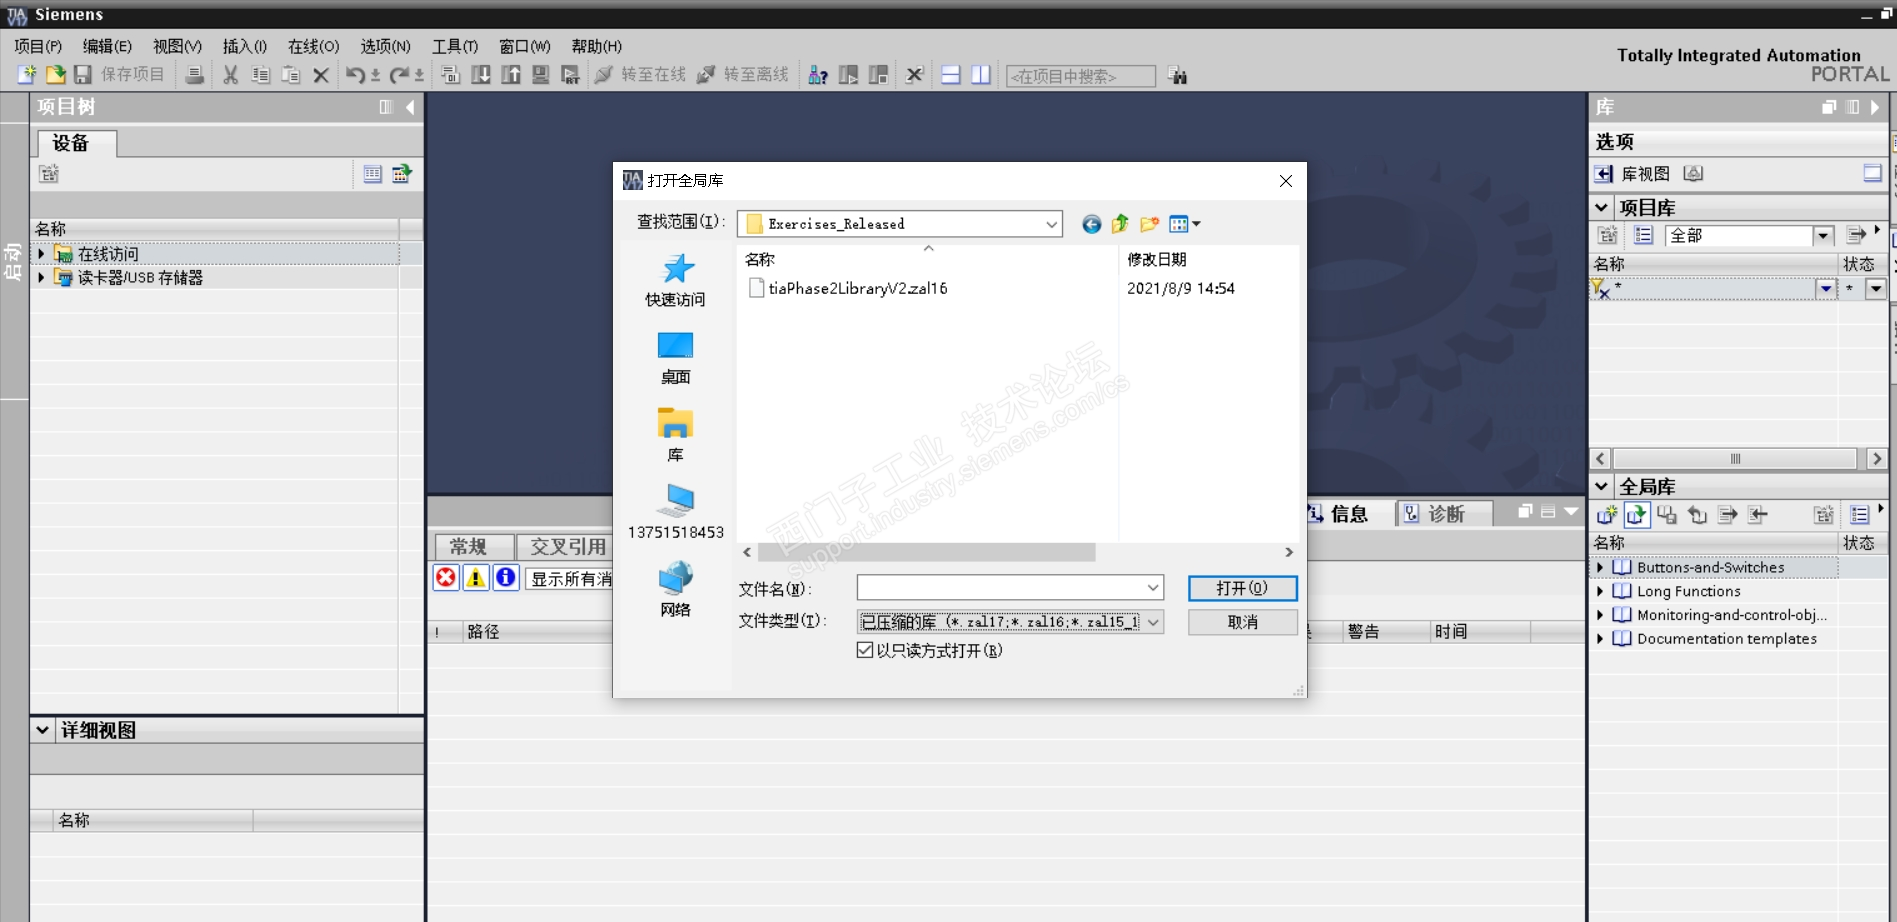Image resolution: width=1897 pixels, height=922 pixels.
Task: Expand the look-in folder dropdown
Action: [x=1051, y=224]
